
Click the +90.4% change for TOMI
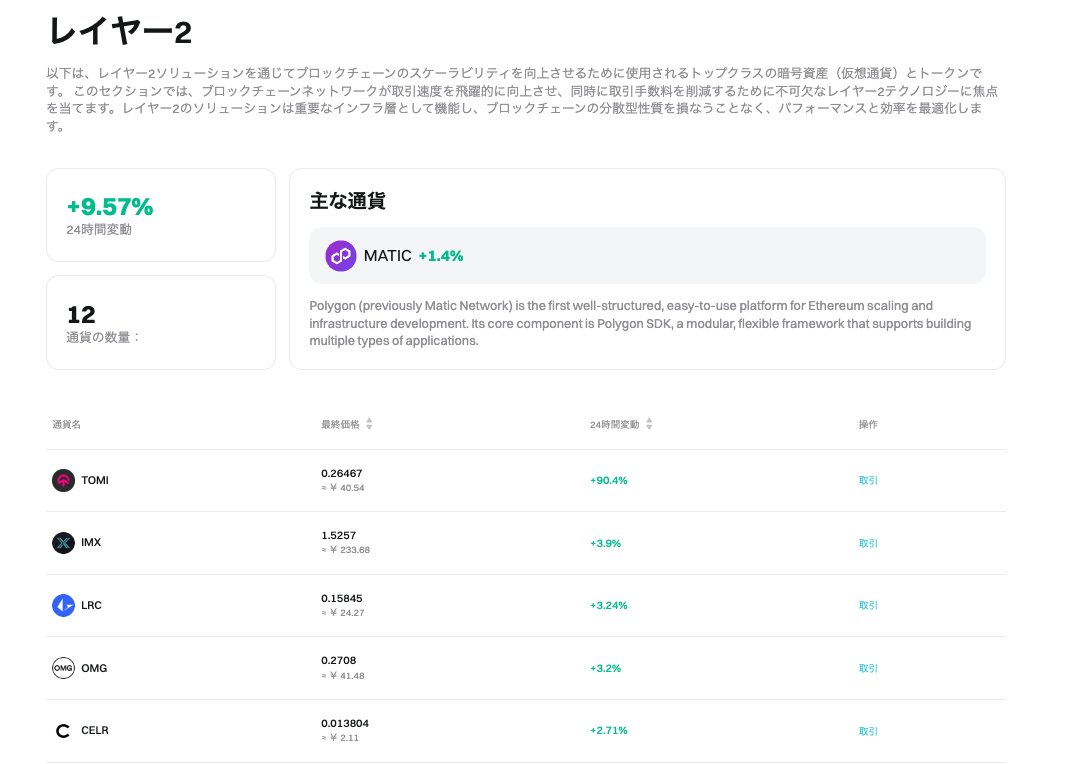(608, 480)
